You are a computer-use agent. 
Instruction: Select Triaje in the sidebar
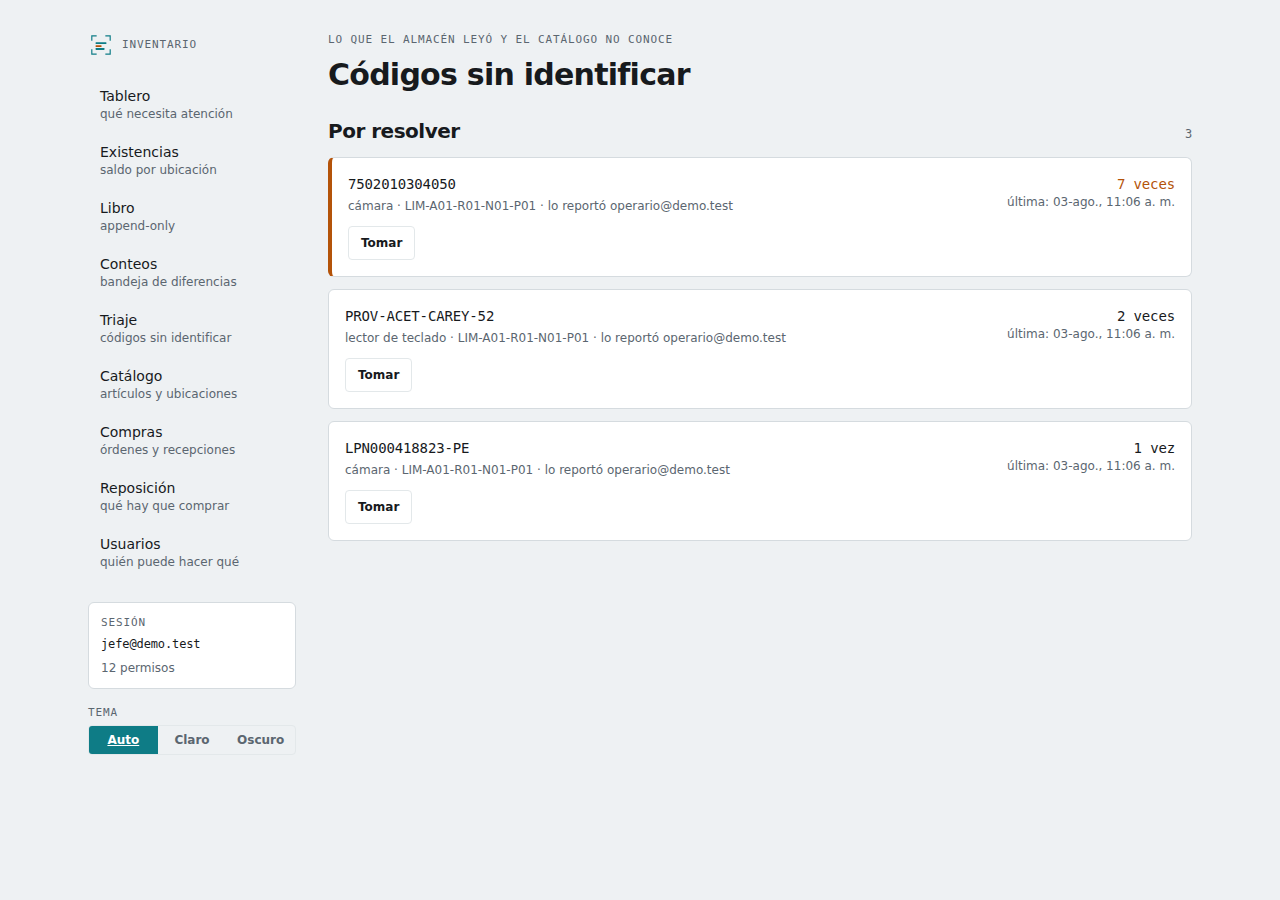[x=192, y=328]
